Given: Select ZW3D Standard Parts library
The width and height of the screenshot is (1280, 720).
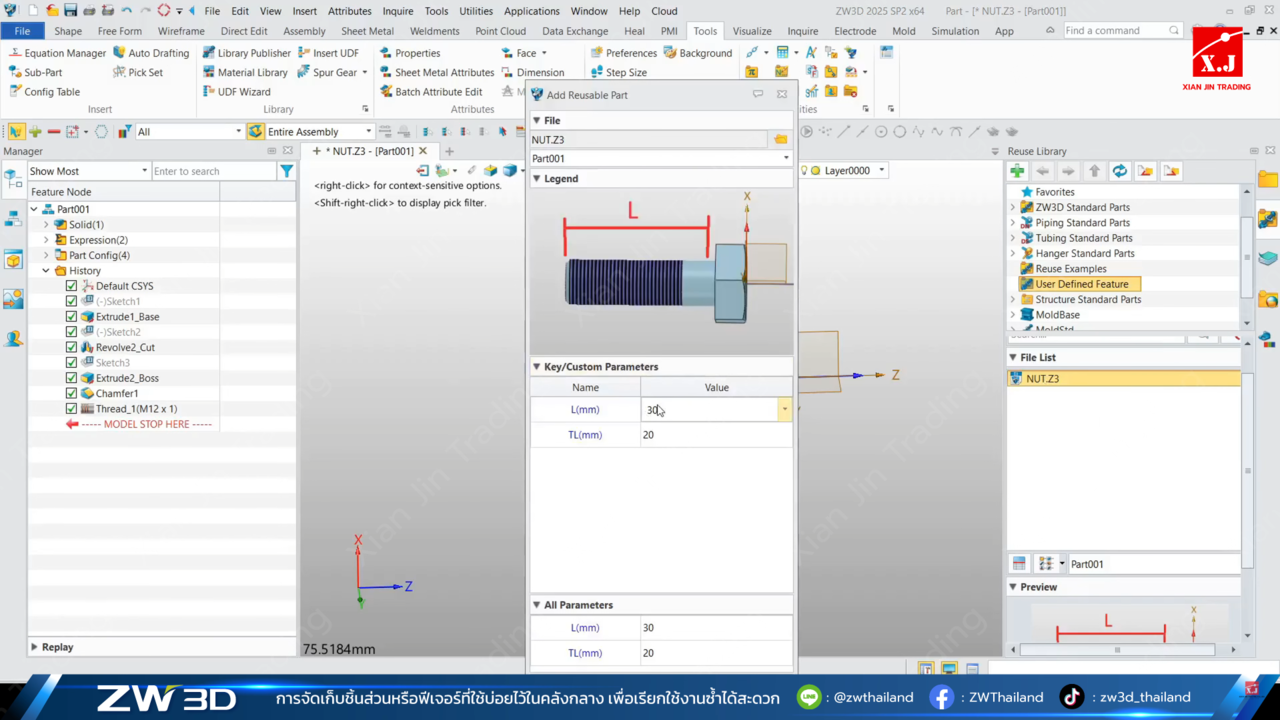Looking at the screenshot, I should click(x=1082, y=207).
